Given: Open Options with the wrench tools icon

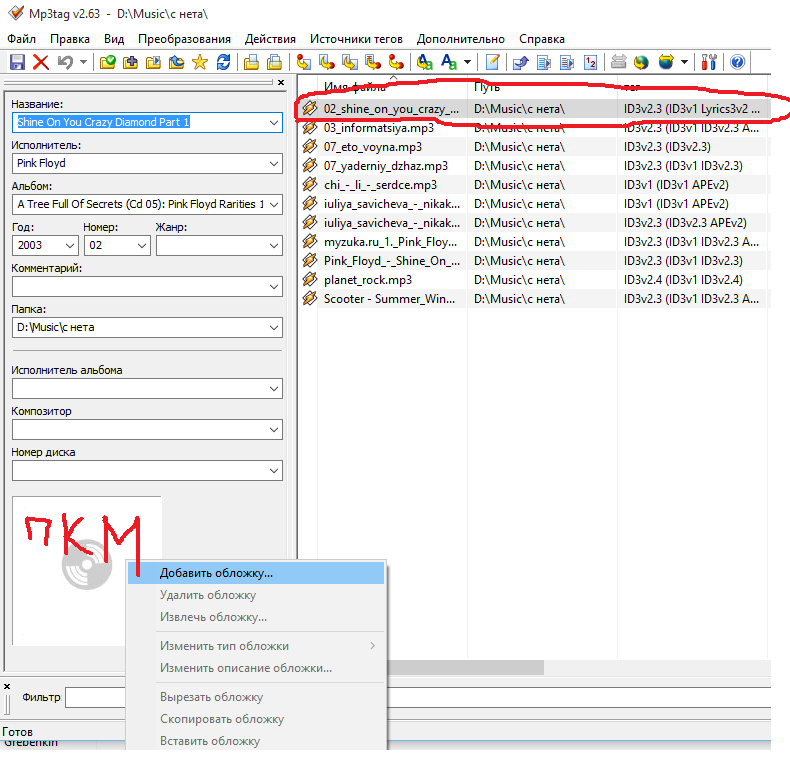Looking at the screenshot, I should click(x=709, y=62).
